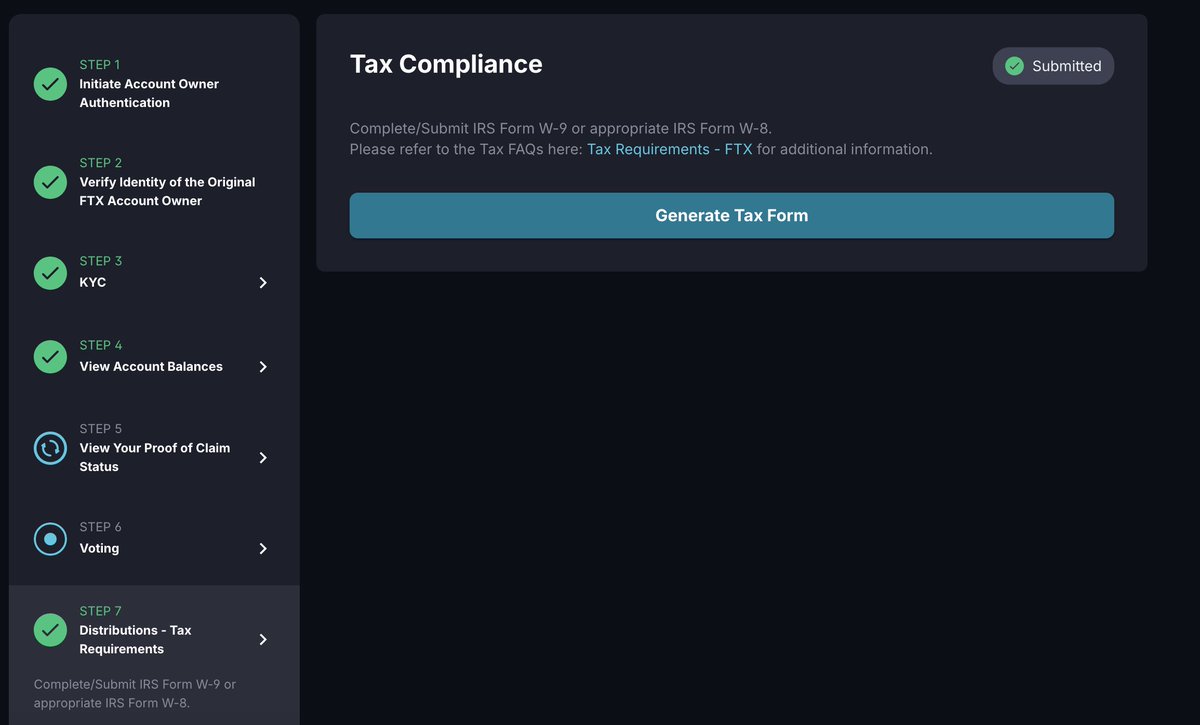
Task: Expand the Voting step chevron
Action: [x=263, y=549]
